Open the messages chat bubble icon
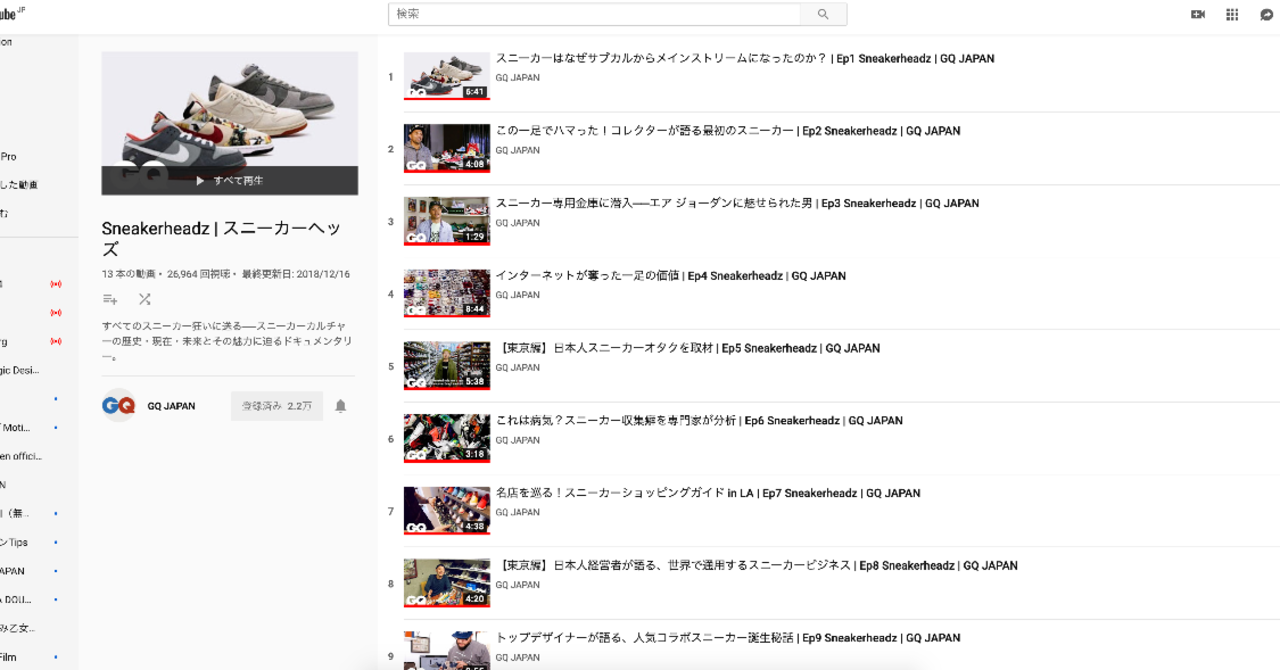 [1267, 14]
